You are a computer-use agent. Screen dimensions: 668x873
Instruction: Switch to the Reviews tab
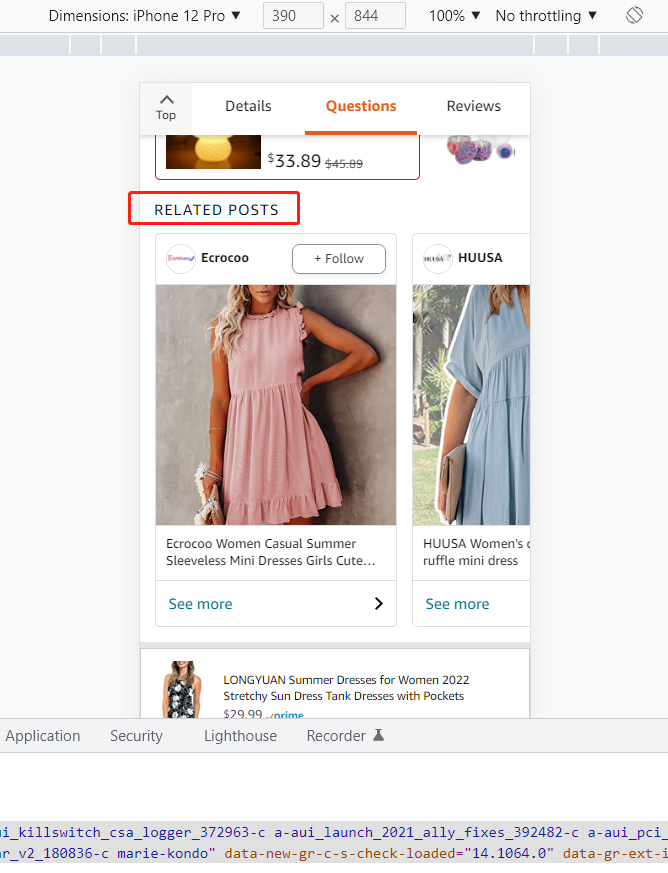click(474, 106)
